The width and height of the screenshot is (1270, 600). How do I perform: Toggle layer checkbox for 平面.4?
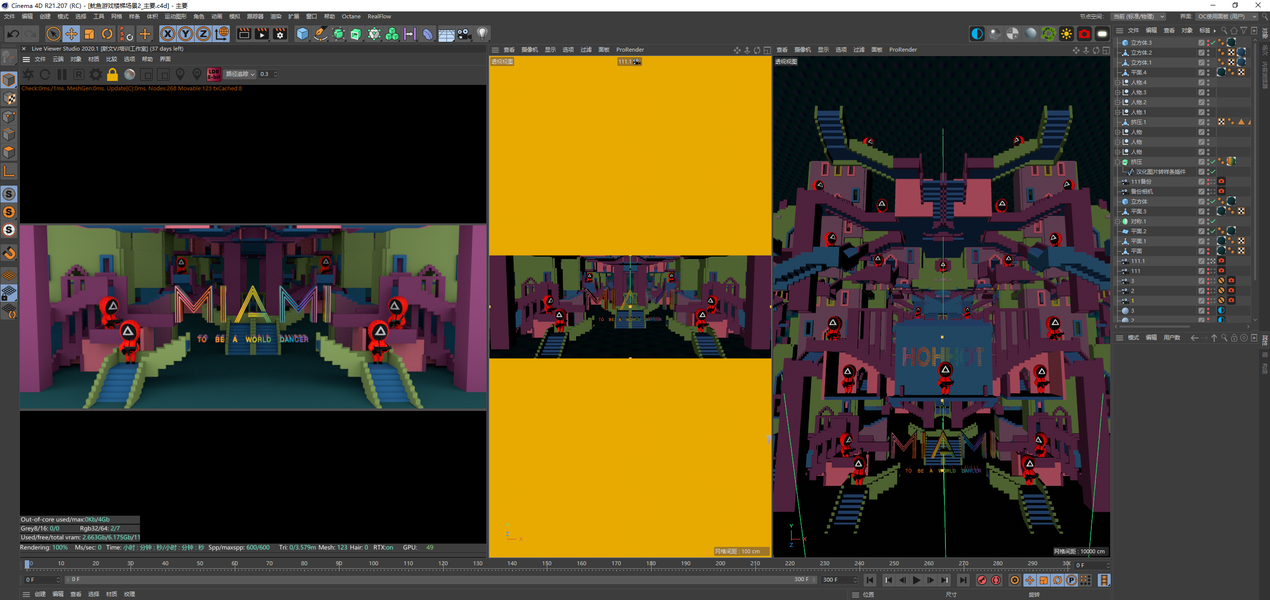coord(1201,72)
